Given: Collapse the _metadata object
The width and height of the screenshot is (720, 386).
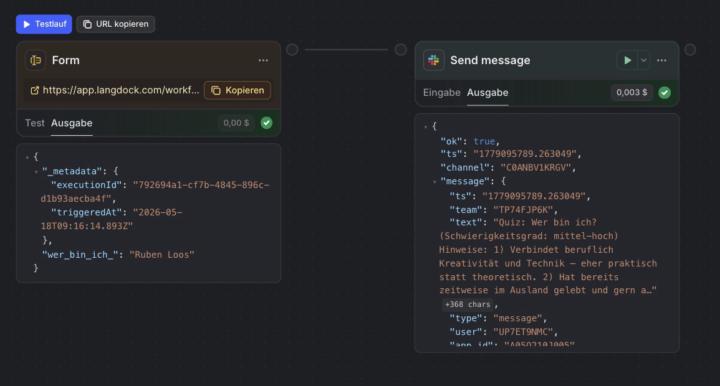Looking at the screenshot, I should pos(36,172).
